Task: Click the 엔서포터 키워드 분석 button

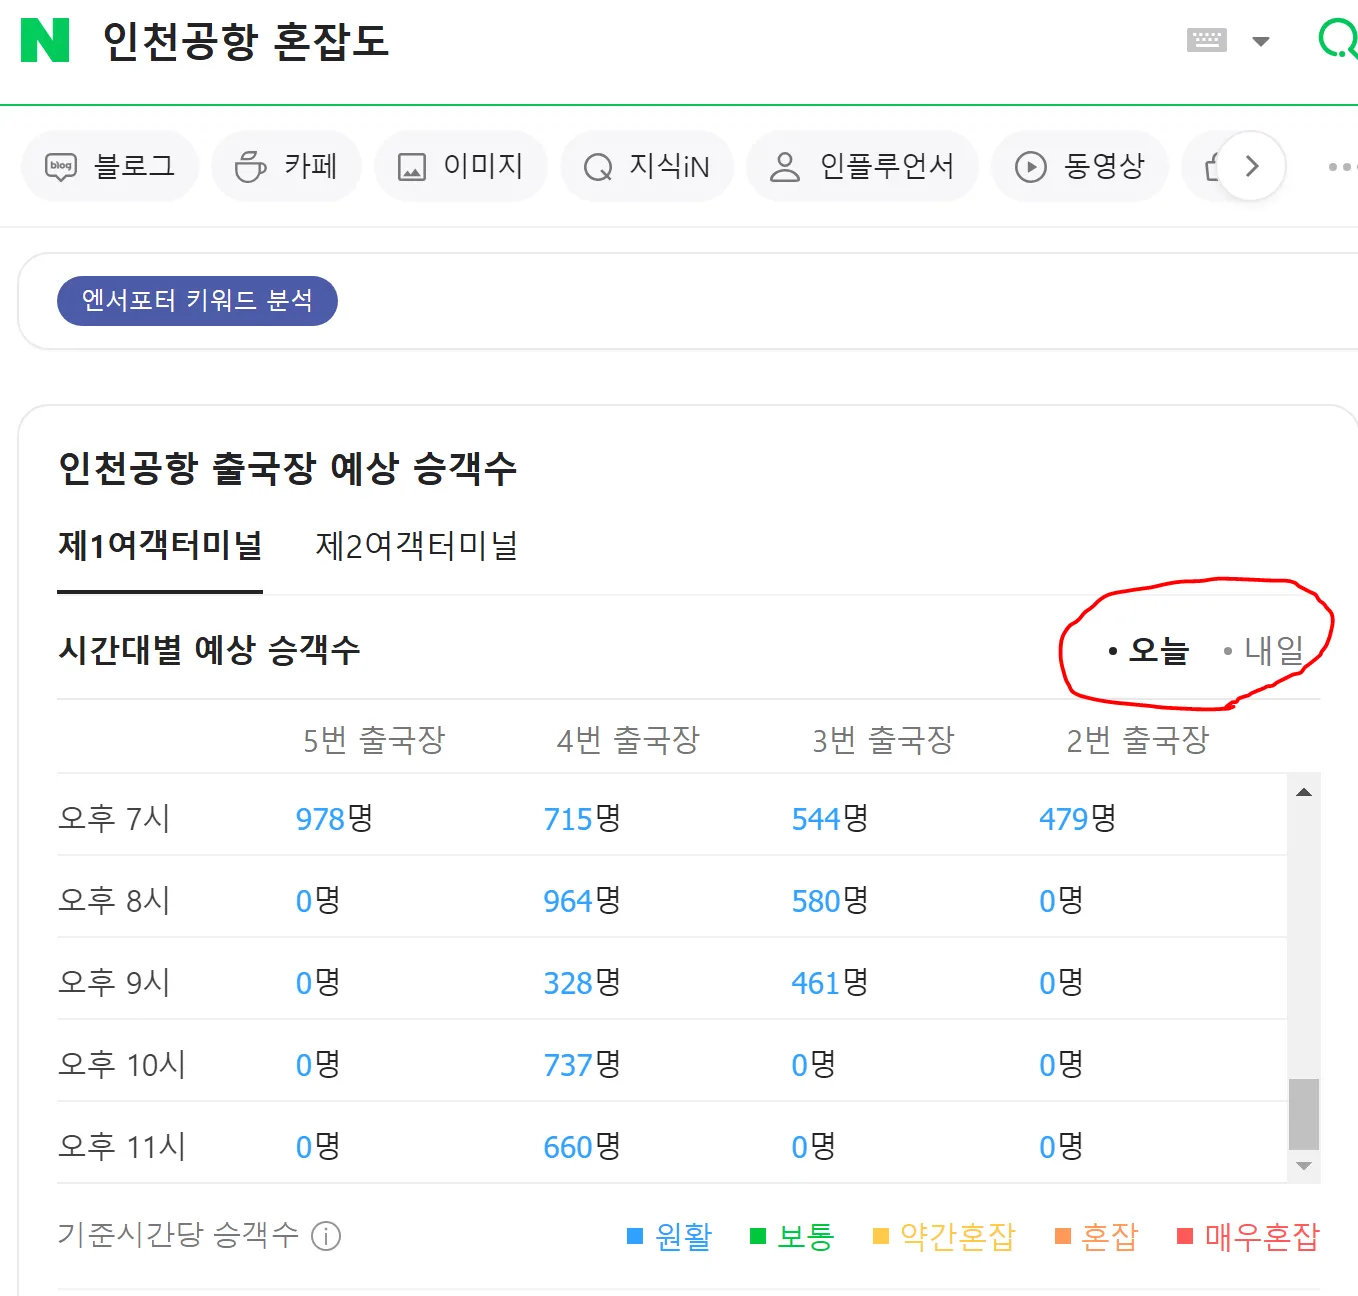Action: click(x=196, y=300)
